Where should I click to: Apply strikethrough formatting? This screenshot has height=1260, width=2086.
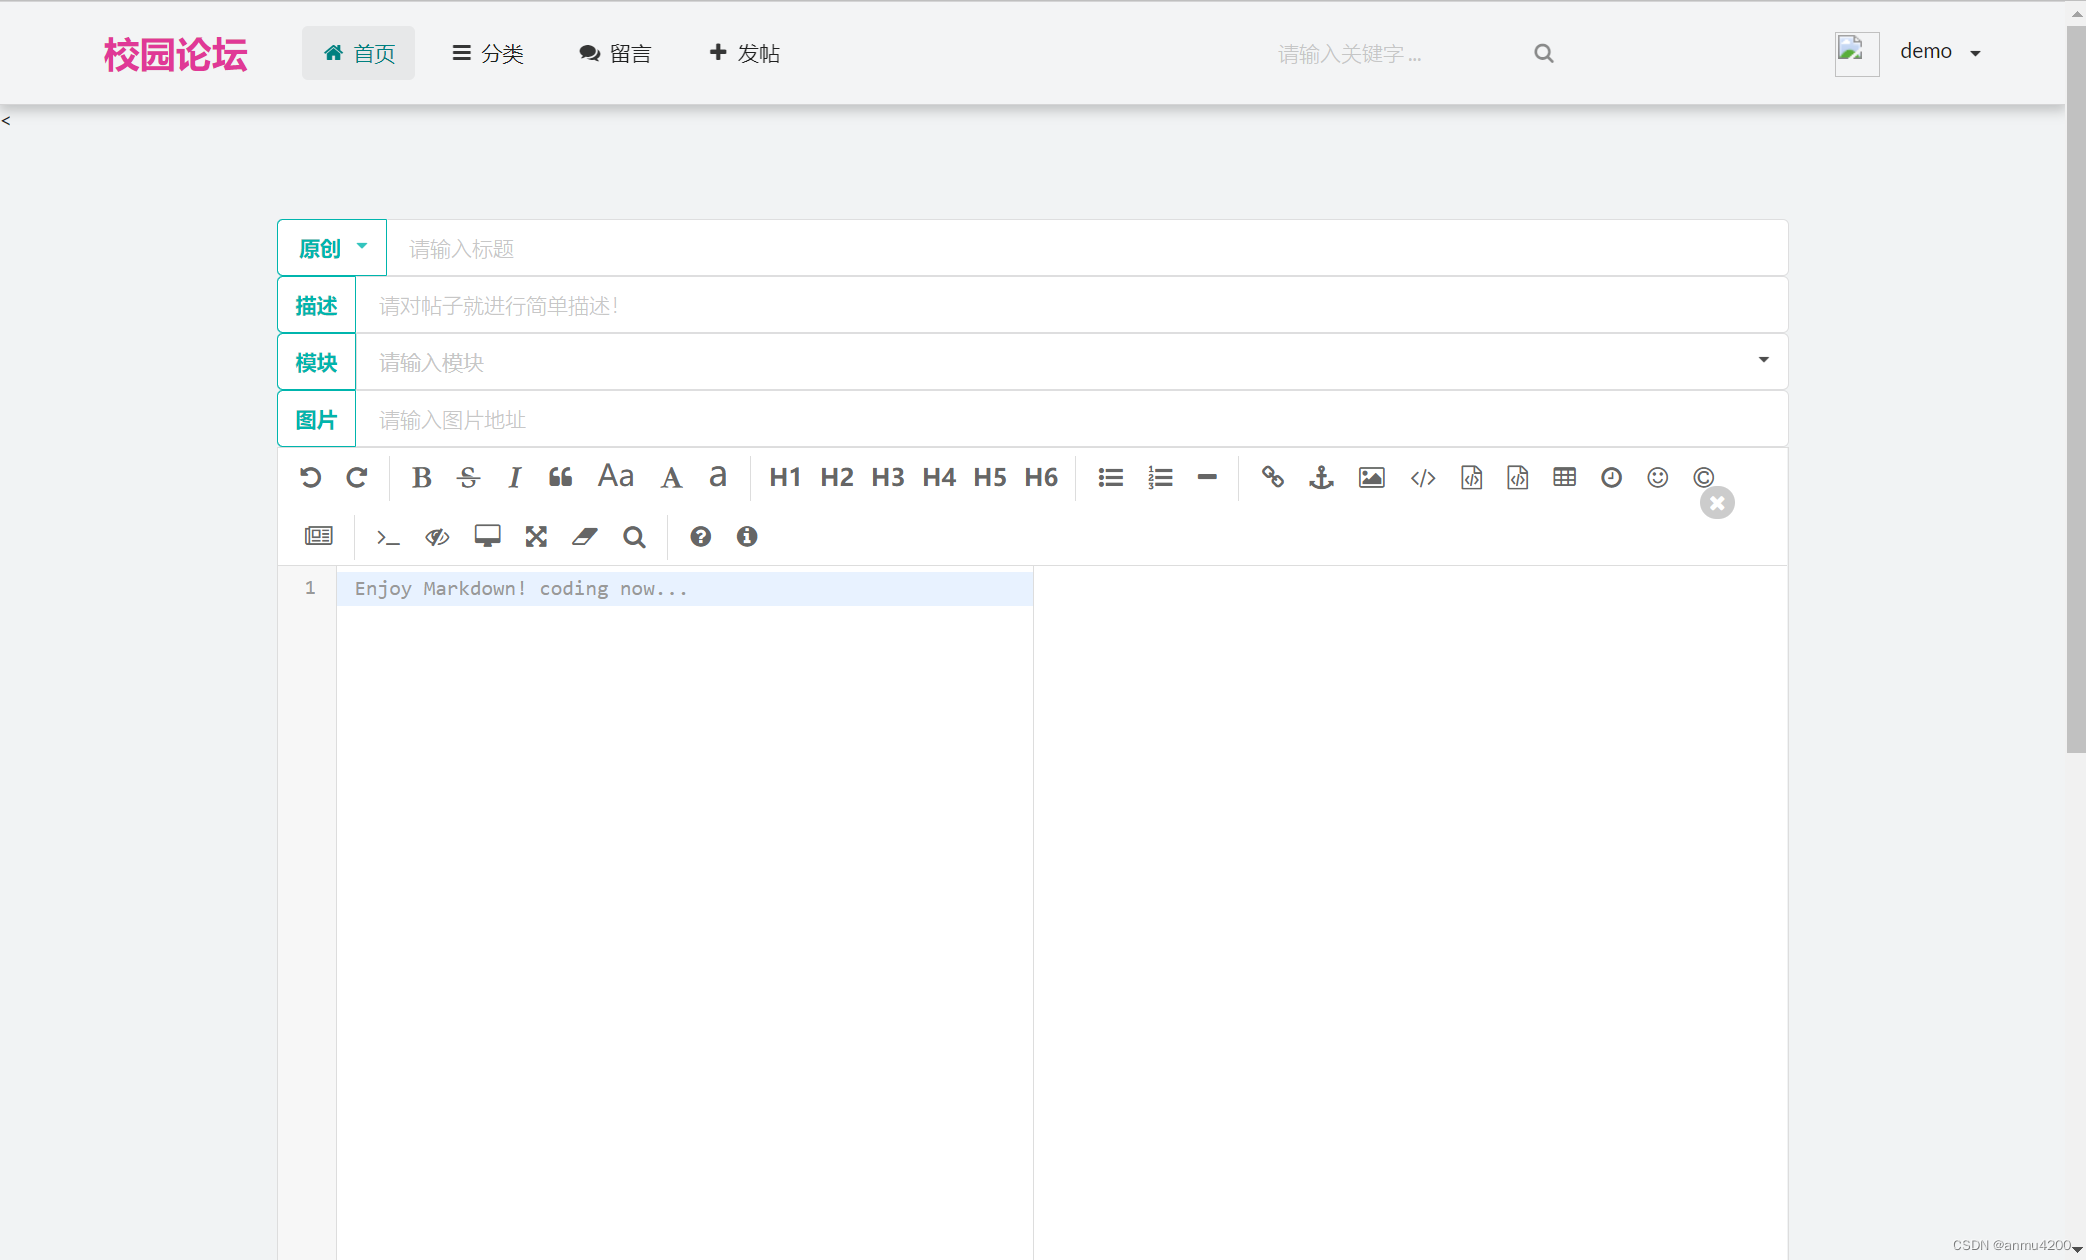click(468, 477)
